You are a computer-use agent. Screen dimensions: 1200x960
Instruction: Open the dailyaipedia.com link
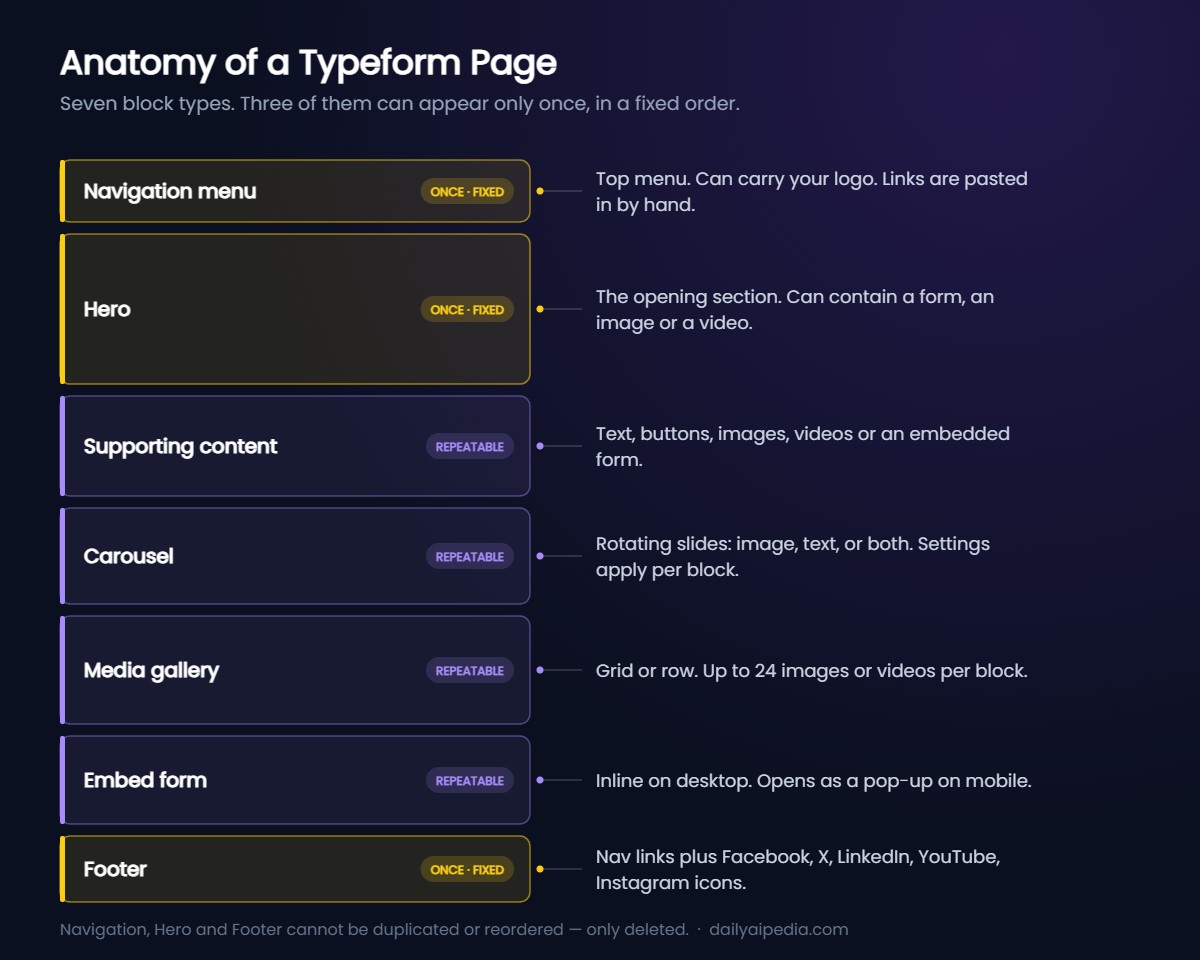(x=779, y=930)
